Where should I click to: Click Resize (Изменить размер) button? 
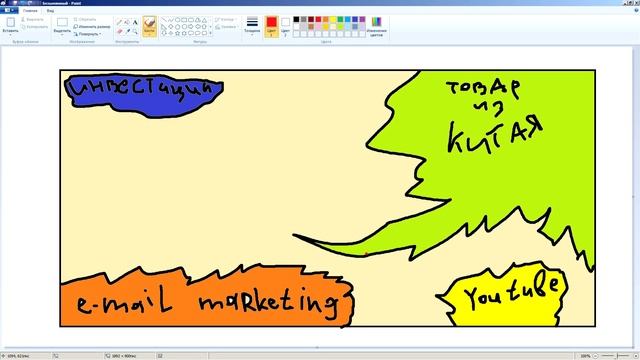pos(92,27)
